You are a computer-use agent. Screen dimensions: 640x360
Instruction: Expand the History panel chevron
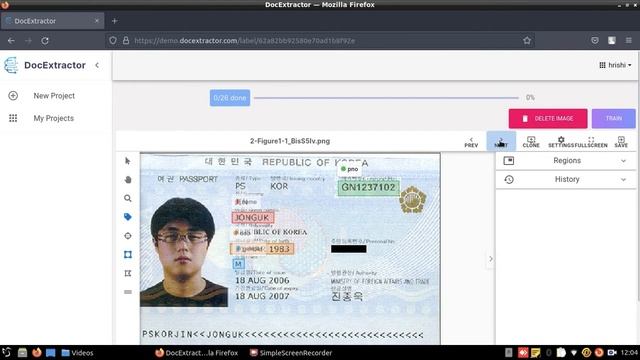tap(623, 180)
